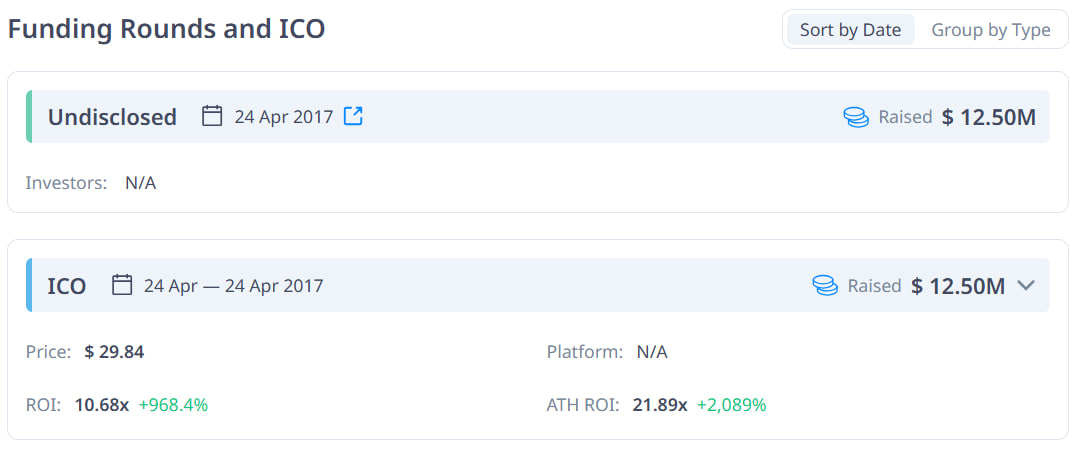Open the external link icon beside 24 Apr 2017

353,116
